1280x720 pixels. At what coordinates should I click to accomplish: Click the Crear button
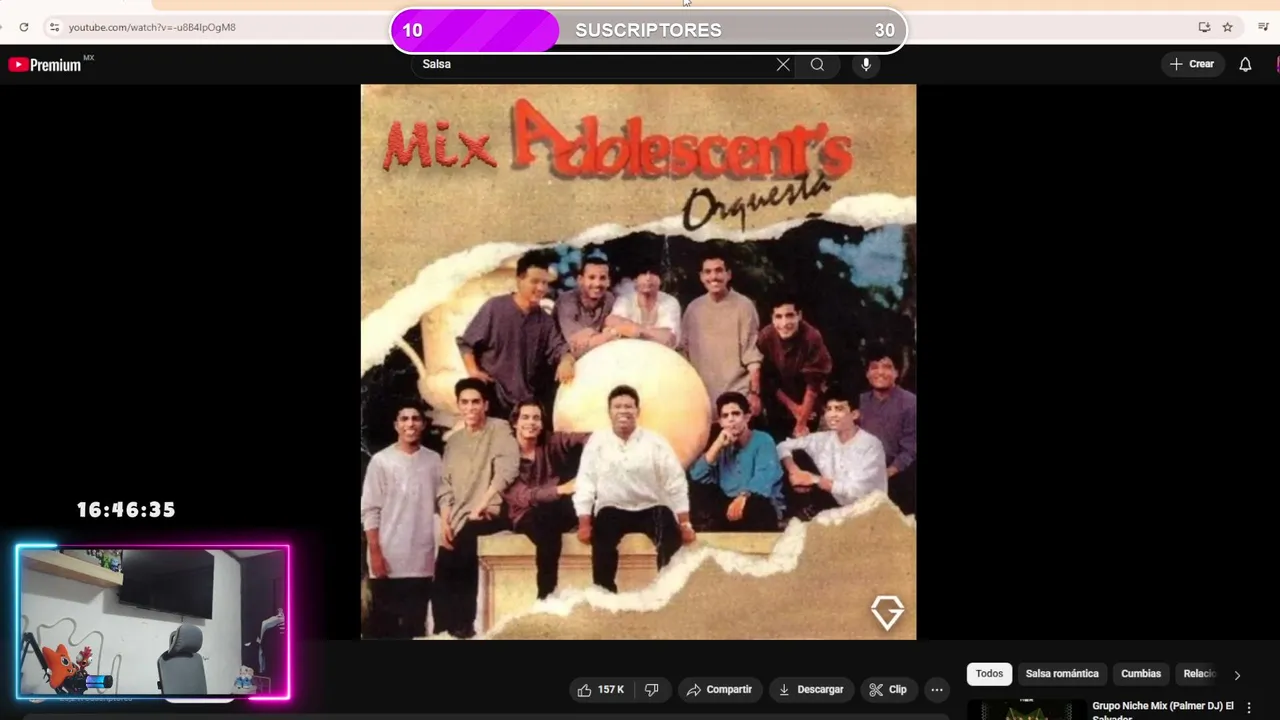click(1192, 64)
